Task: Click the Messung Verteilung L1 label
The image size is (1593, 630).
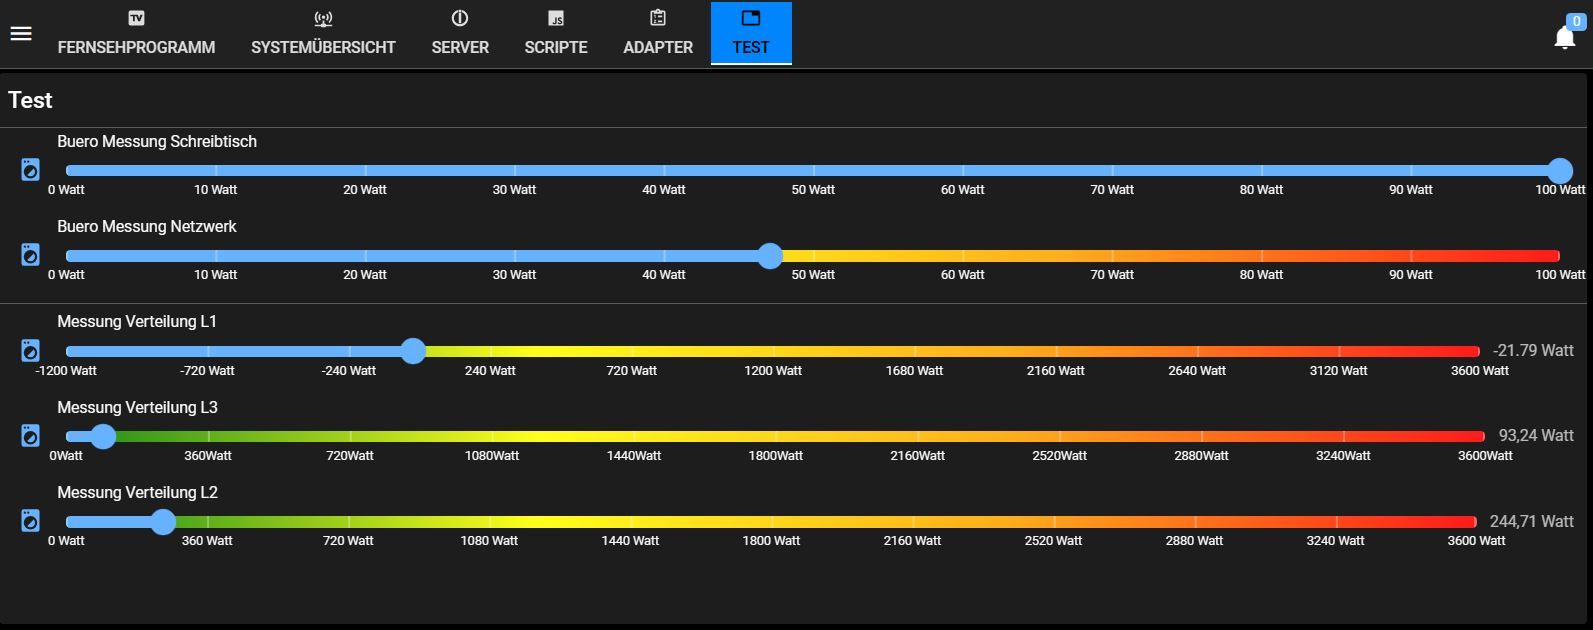Action: coord(137,322)
